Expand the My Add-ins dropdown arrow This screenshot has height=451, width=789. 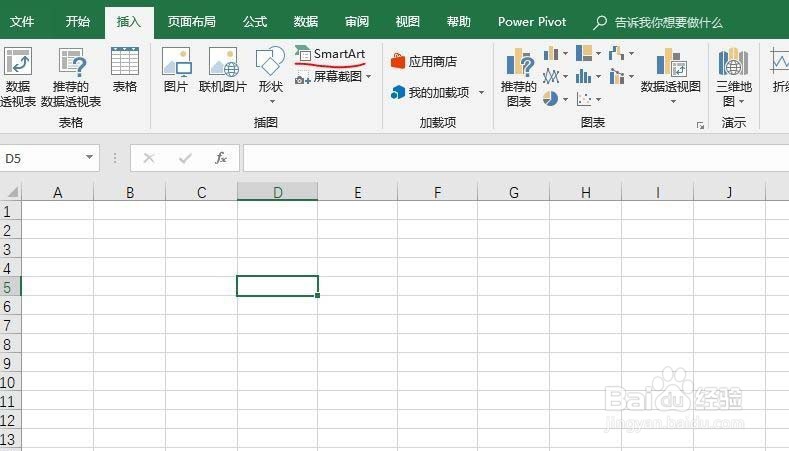481,93
